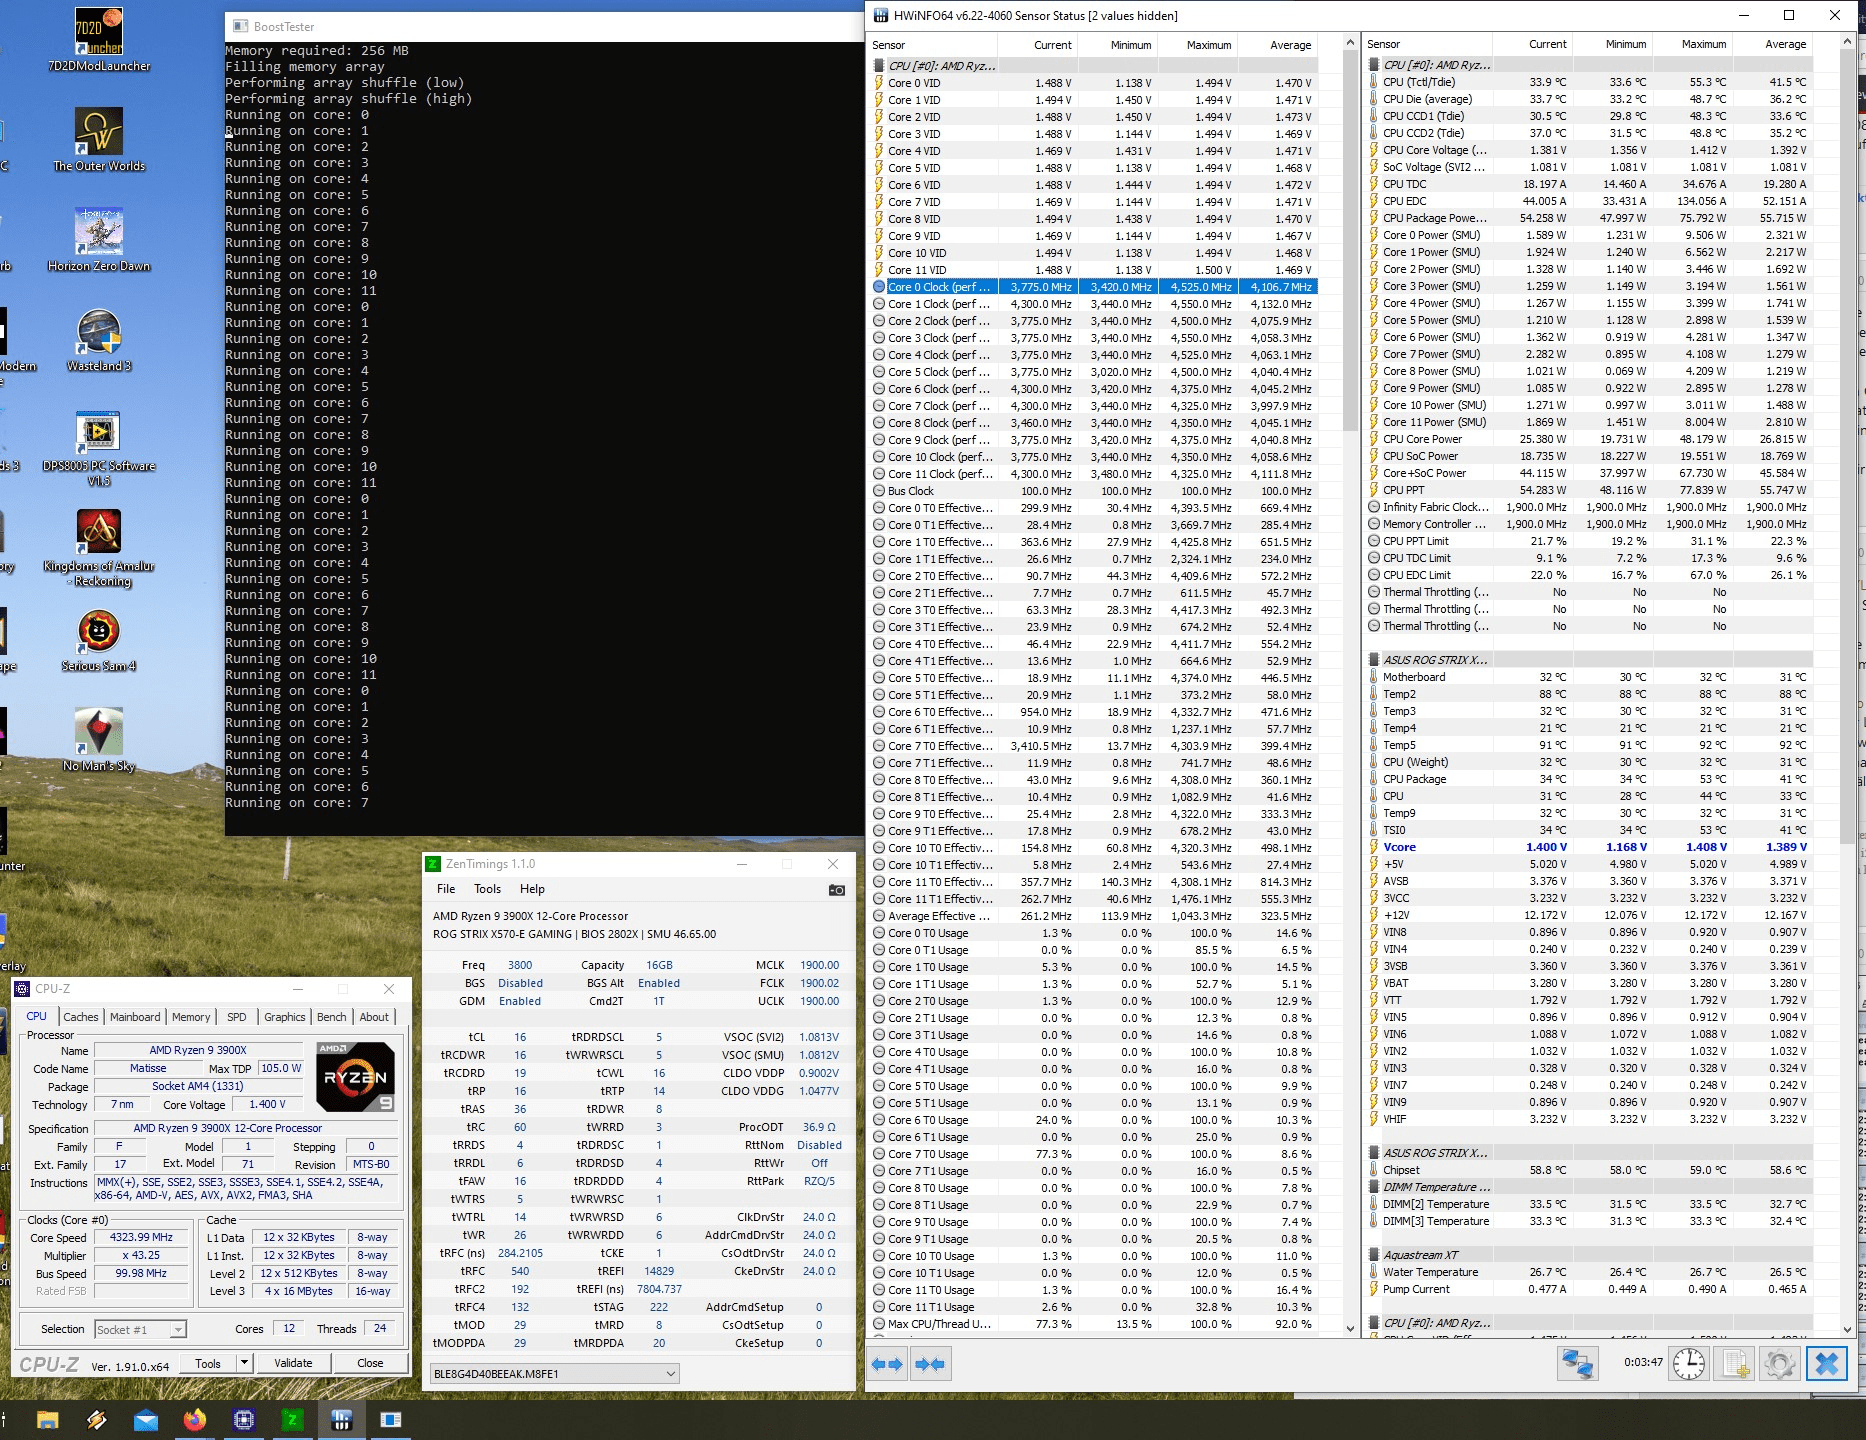This screenshot has height=1440, width=1866.
Task: Switch to BoostTester window taskbar icon
Action: point(390,1420)
